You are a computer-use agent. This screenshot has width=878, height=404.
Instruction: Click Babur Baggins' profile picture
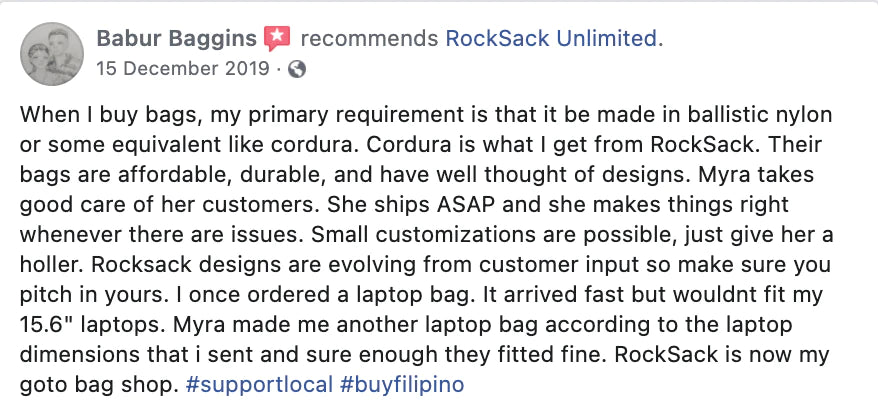tap(52, 54)
